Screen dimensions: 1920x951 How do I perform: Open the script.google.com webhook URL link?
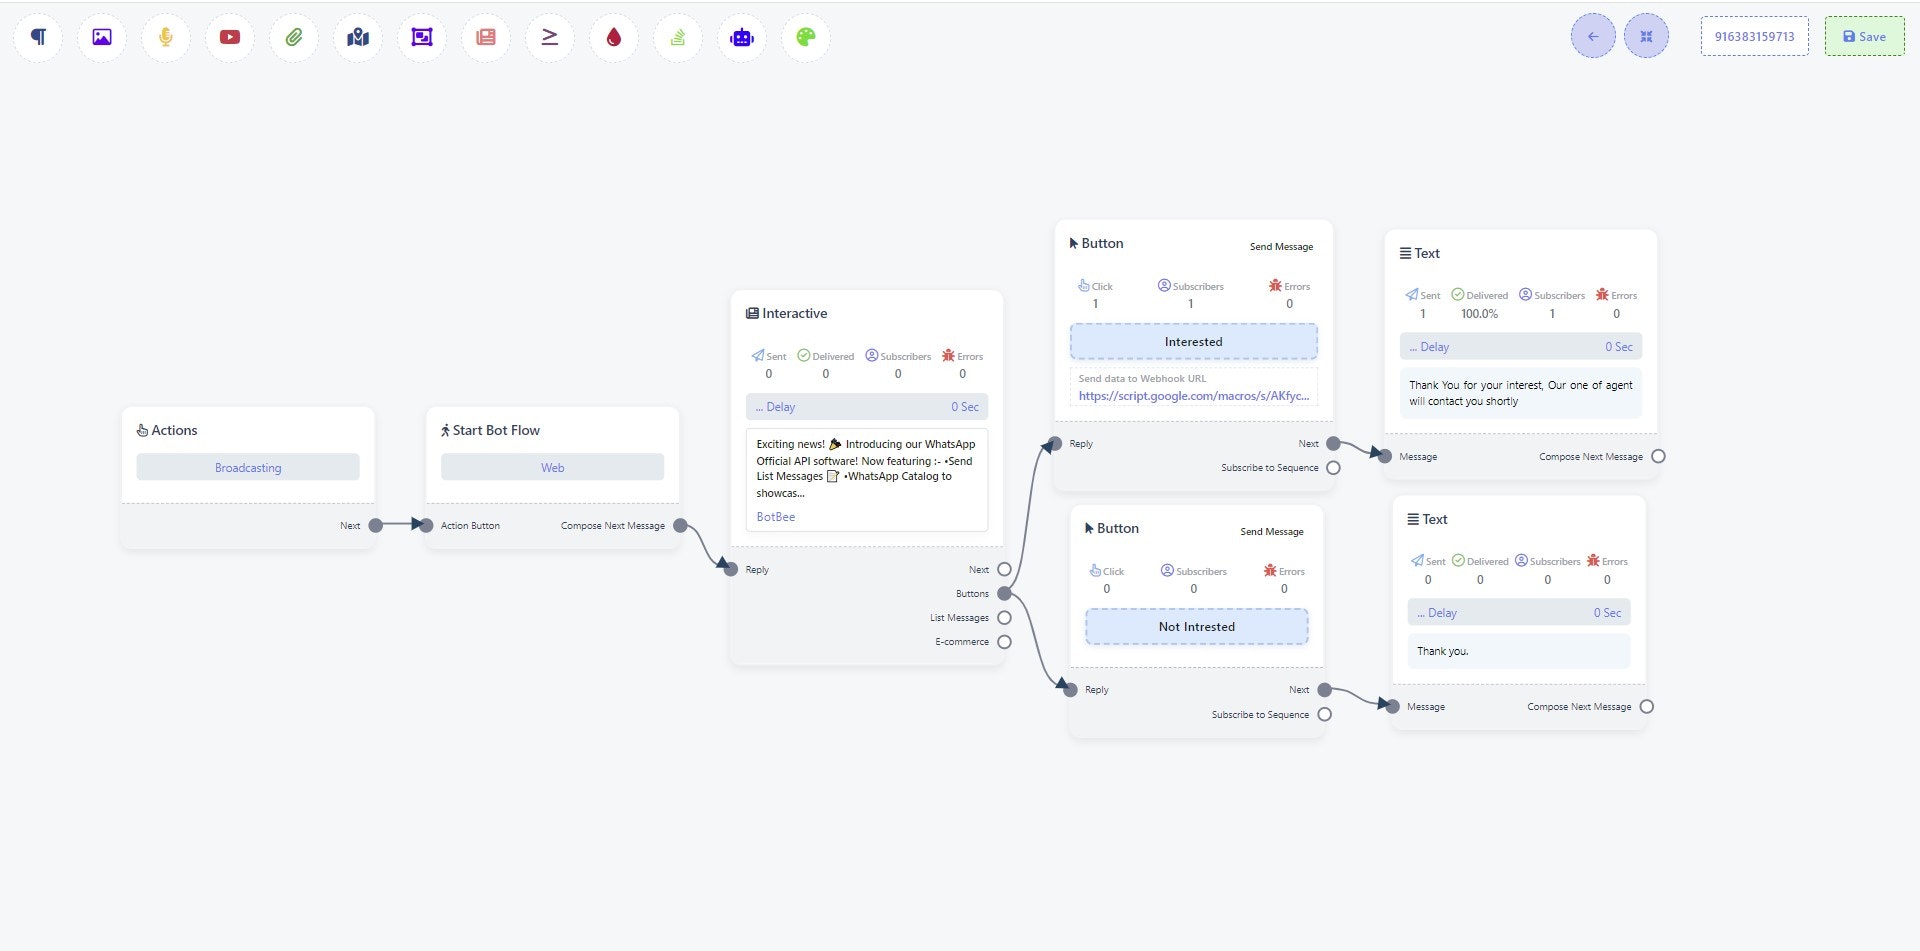click(x=1193, y=396)
